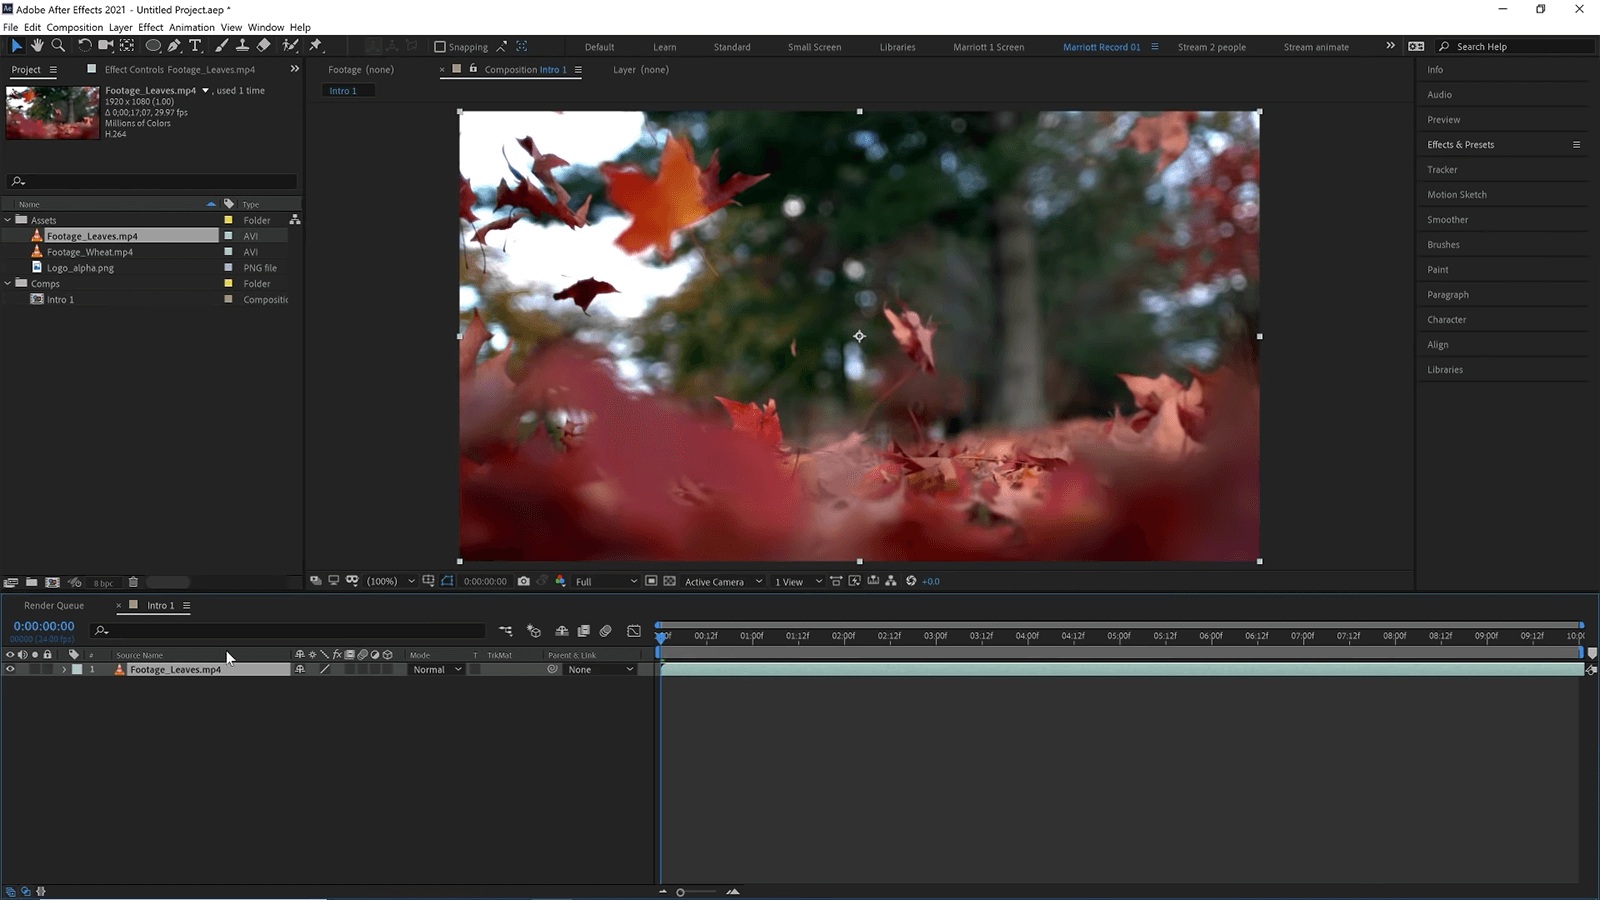Image resolution: width=1600 pixels, height=900 pixels.
Task: Enable the Snapping checkbox
Action: pos(438,46)
